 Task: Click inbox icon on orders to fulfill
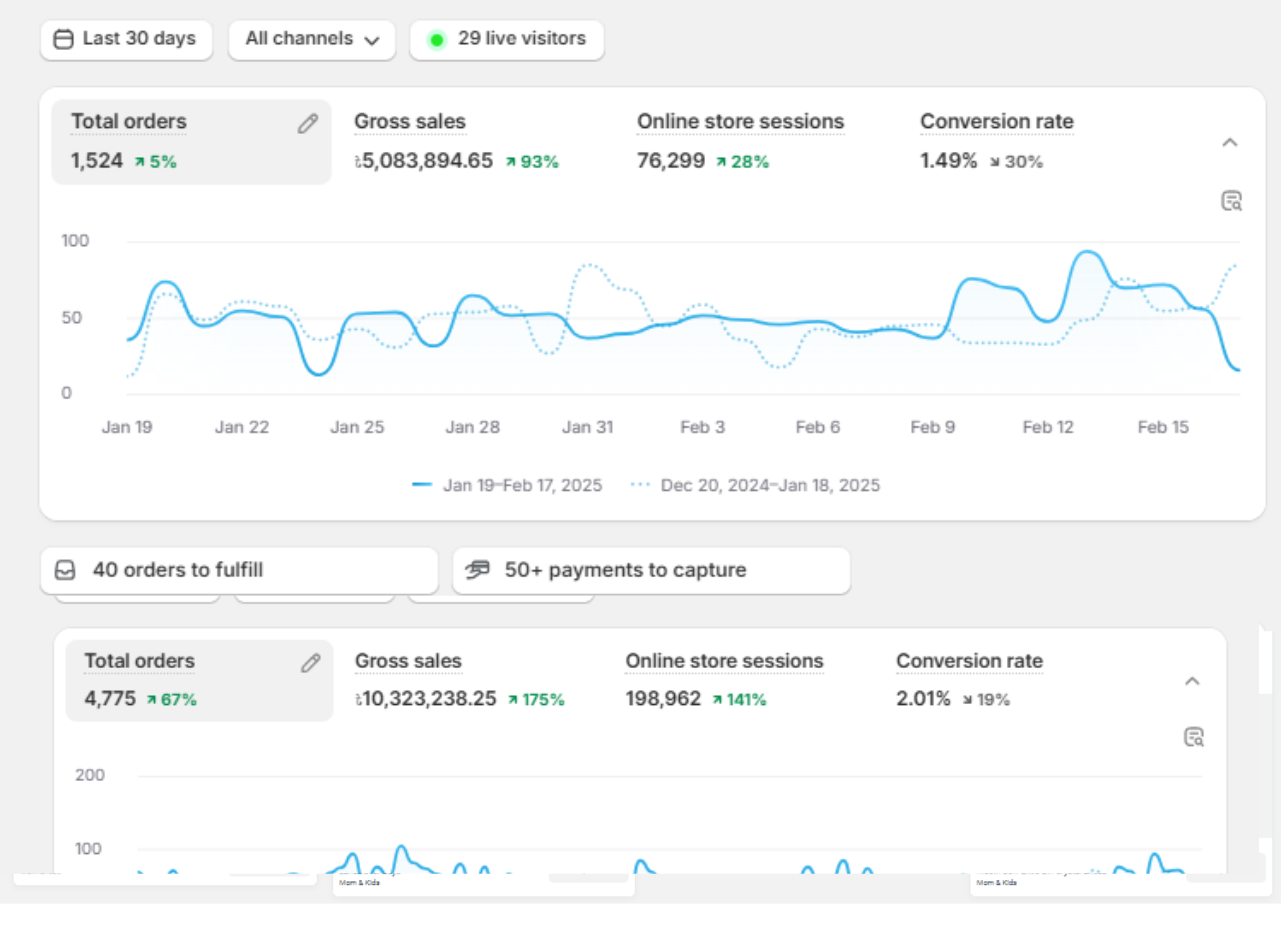click(x=65, y=570)
